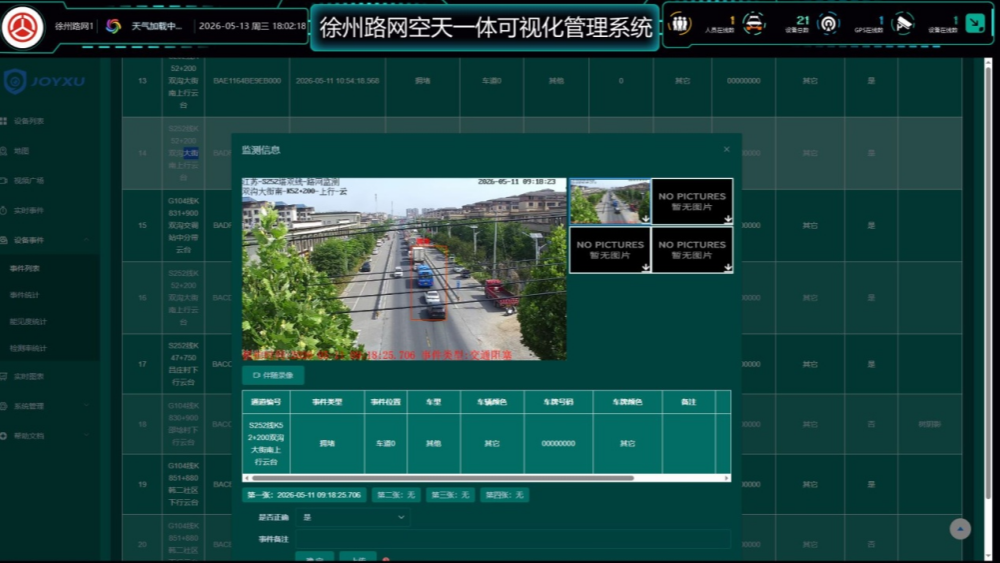Image resolution: width=1000 pixels, height=563 pixels.
Task: Click BAE1164BE9EB000 cell in row 13
Action: click(247, 81)
